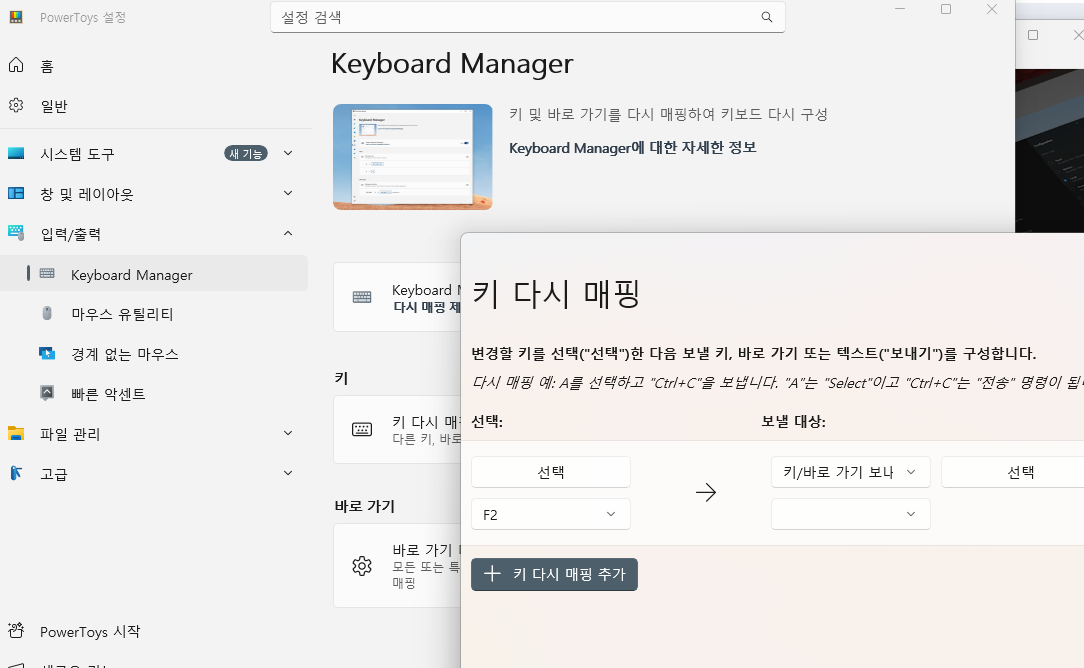The height and width of the screenshot is (668, 1084).
Task: Click the gear icon in 바로 가기 card
Action: point(362,566)
